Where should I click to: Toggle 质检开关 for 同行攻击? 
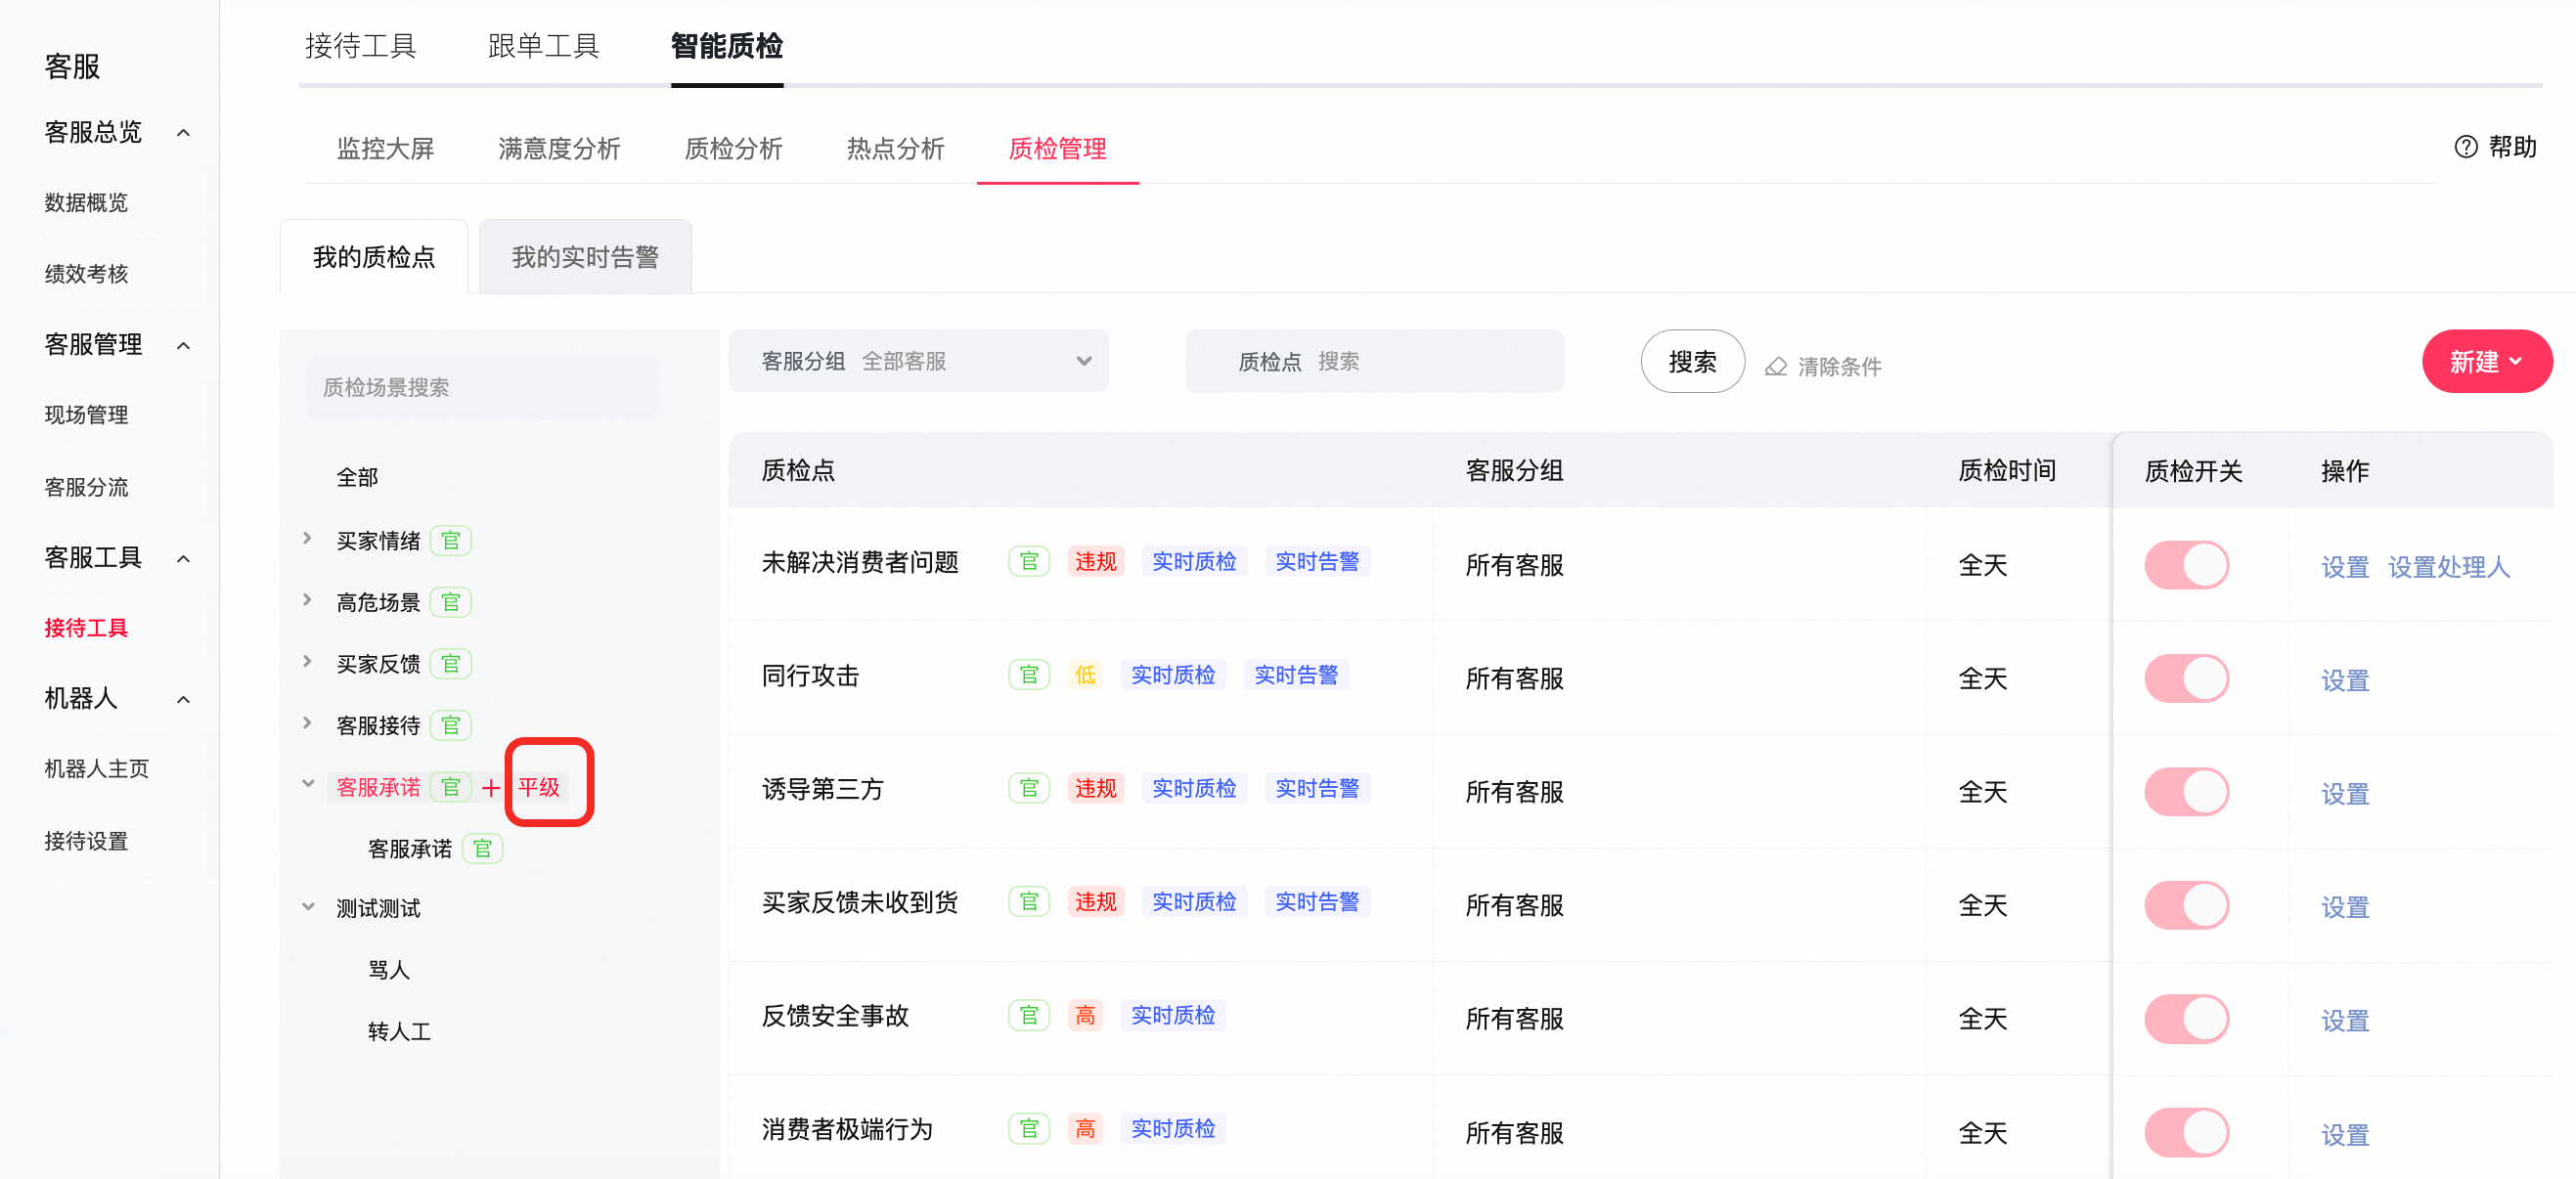pos(2186,679)
